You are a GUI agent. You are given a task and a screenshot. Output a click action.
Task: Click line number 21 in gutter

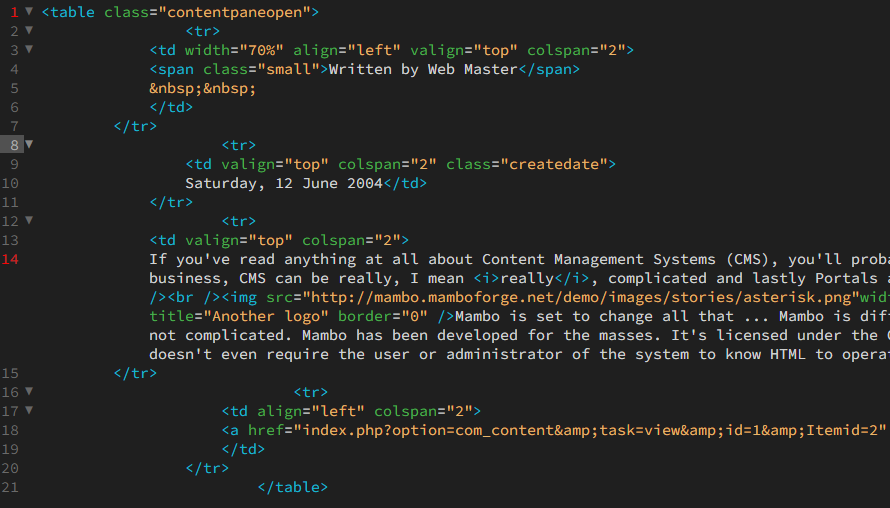(x=10, y=487)
